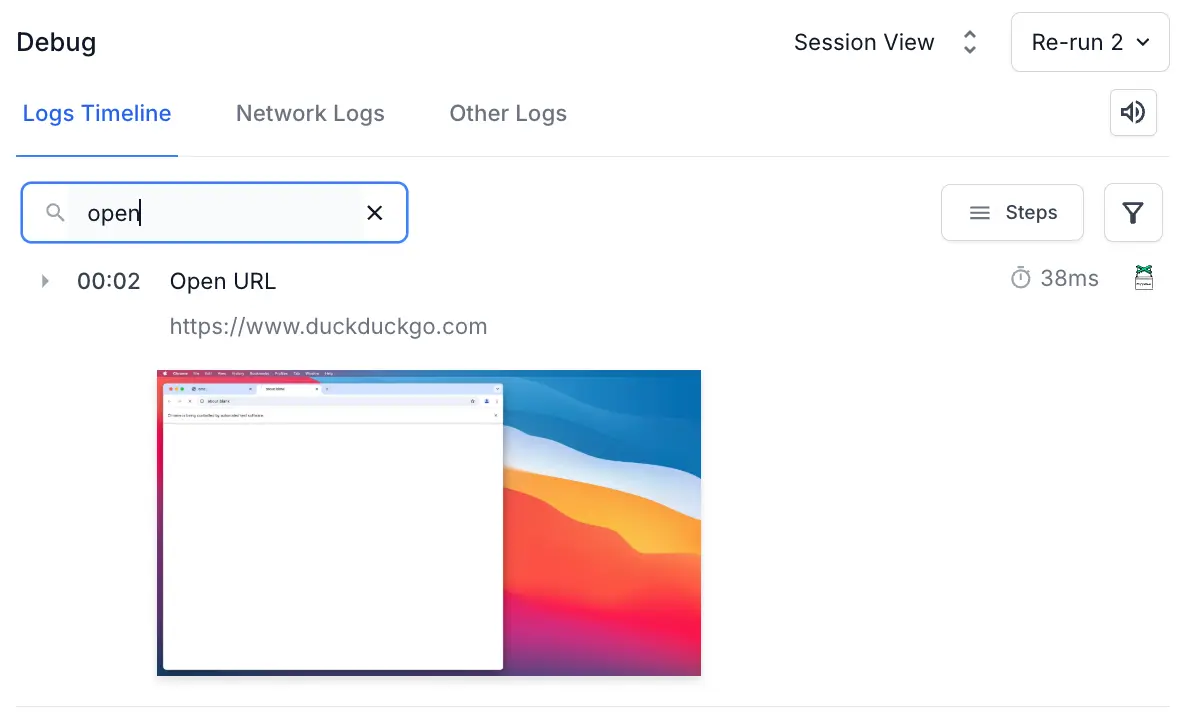
Task: Open the Other Logs tab
Action: point(508,114)
